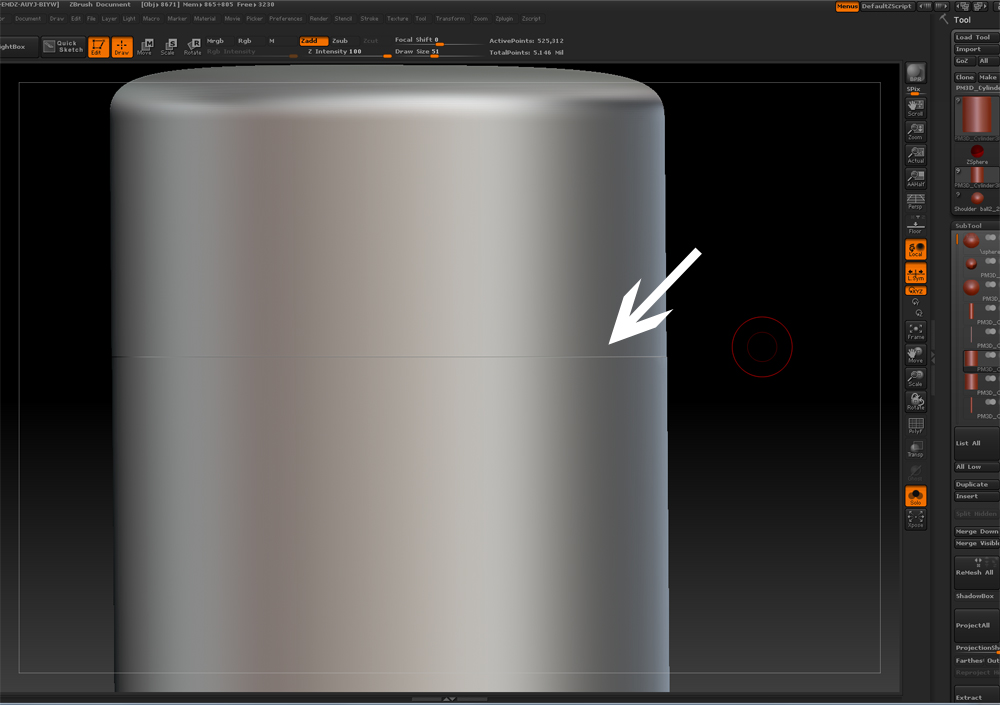Toggle L.Sym local symmetry
This screenshot has width=1000, height=705.
pyautogui.click(x=916, y=274)
